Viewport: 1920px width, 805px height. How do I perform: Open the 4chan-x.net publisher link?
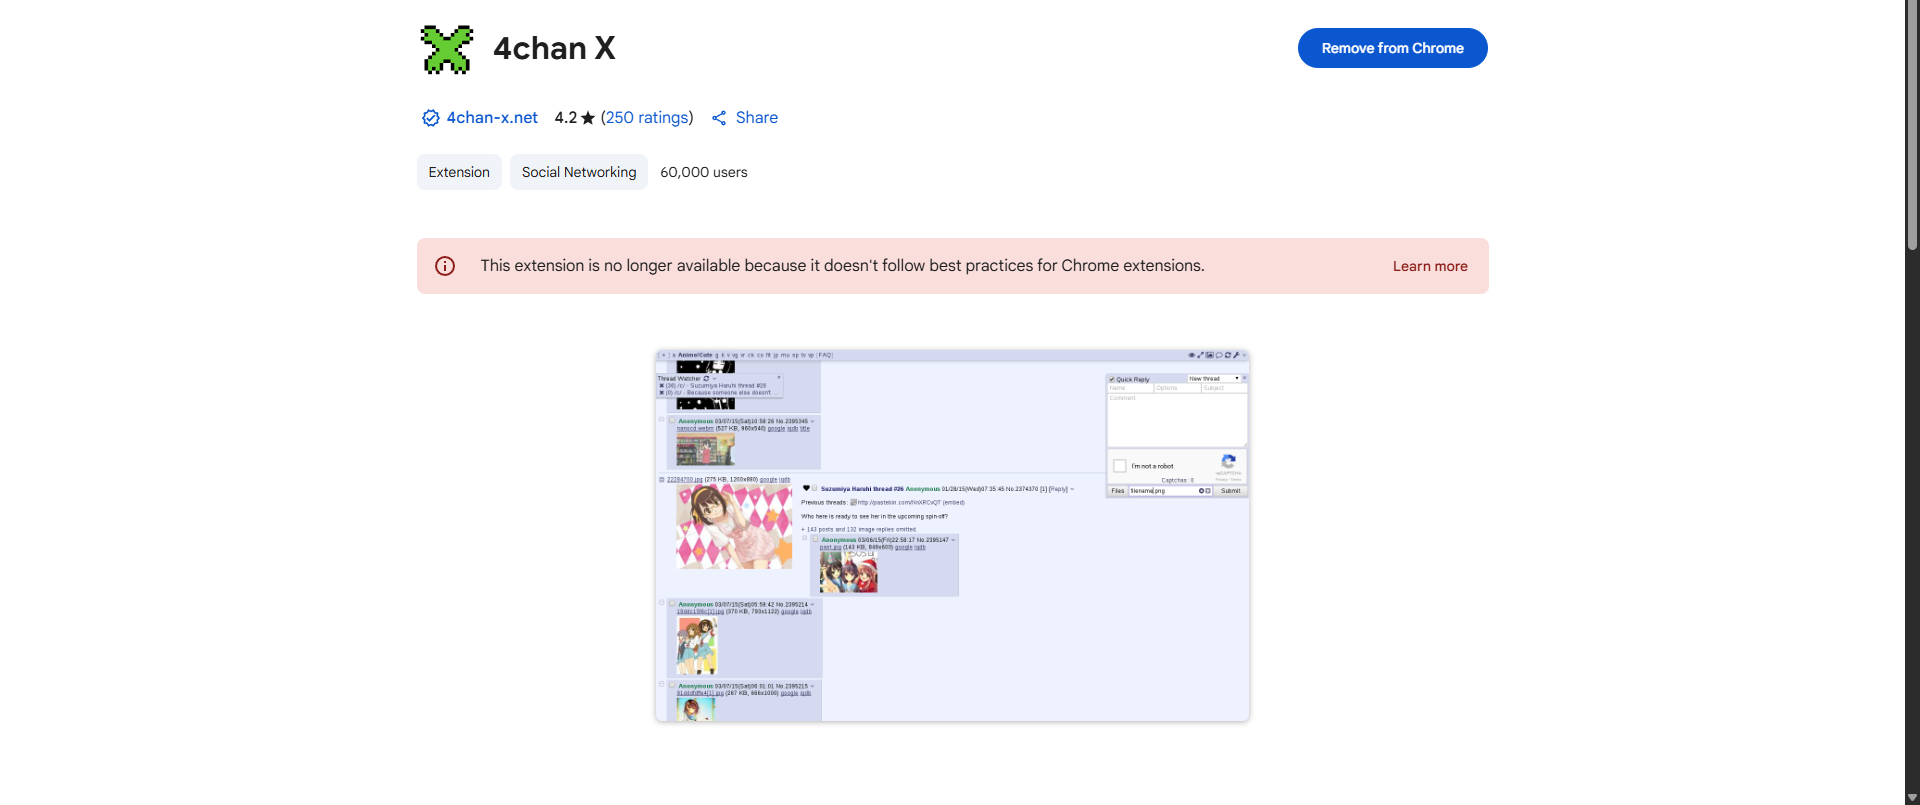(x=492, y=118)
